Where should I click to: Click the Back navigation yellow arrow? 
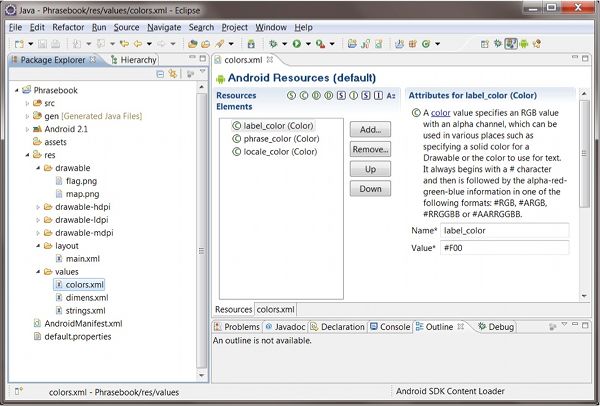[138, 44]
